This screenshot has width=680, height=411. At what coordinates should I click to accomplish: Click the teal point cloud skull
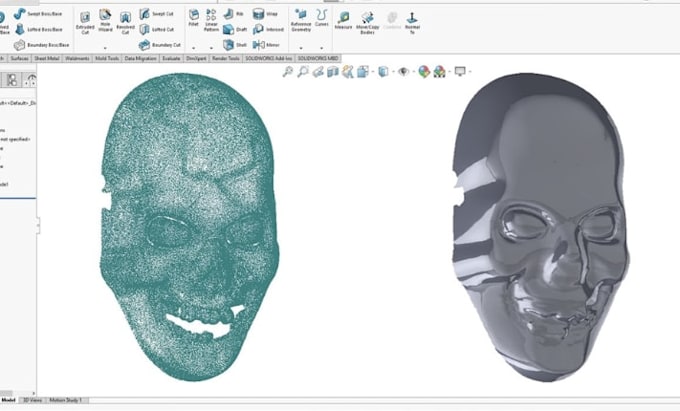pyautogui.click(x=189, y=227)
